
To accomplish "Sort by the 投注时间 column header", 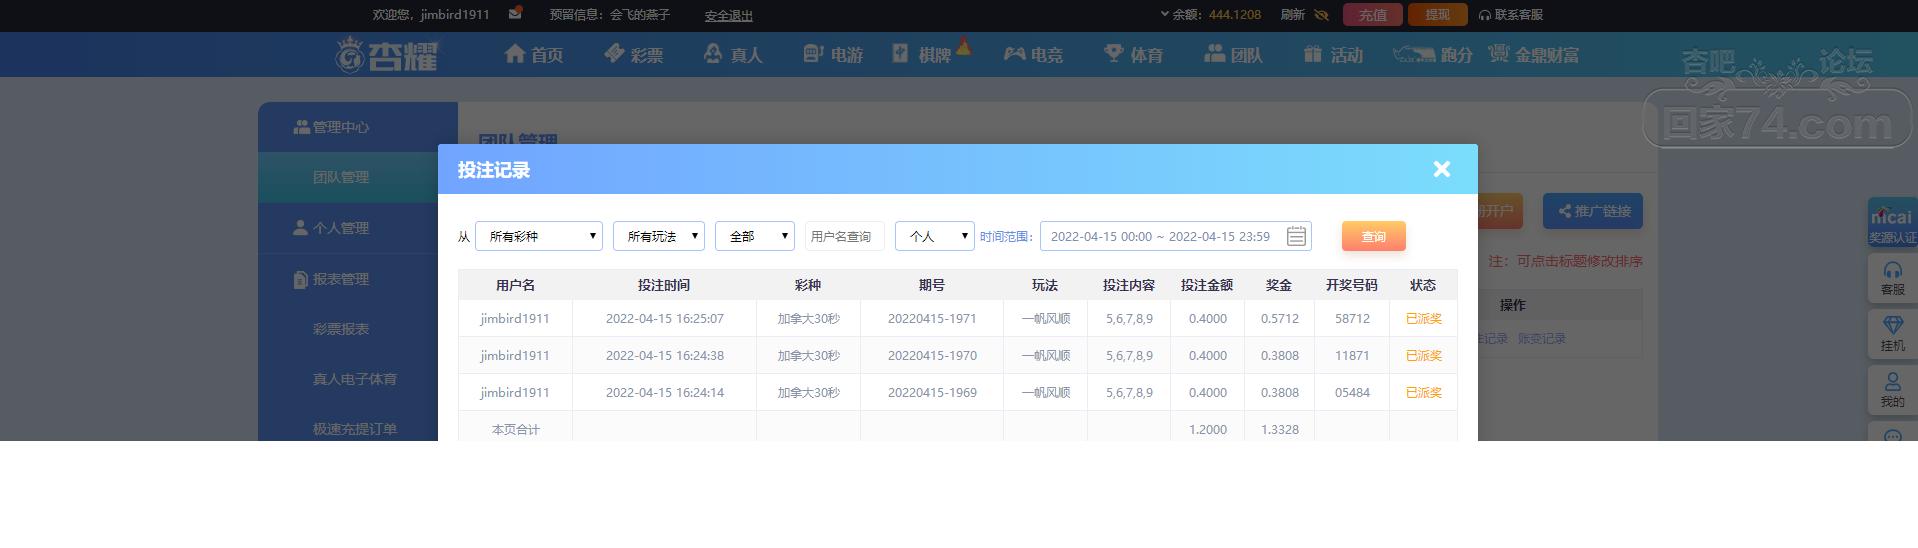I will 664,285.
